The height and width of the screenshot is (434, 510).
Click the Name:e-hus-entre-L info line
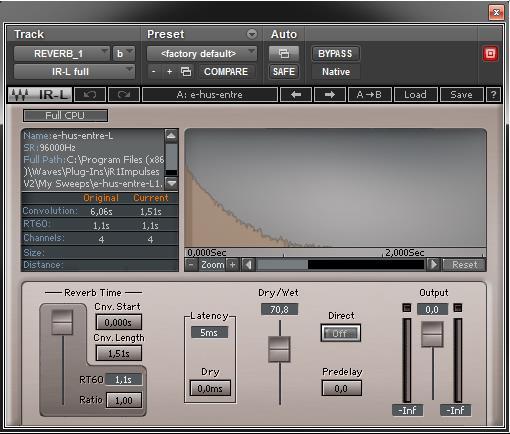coord(68,136)
